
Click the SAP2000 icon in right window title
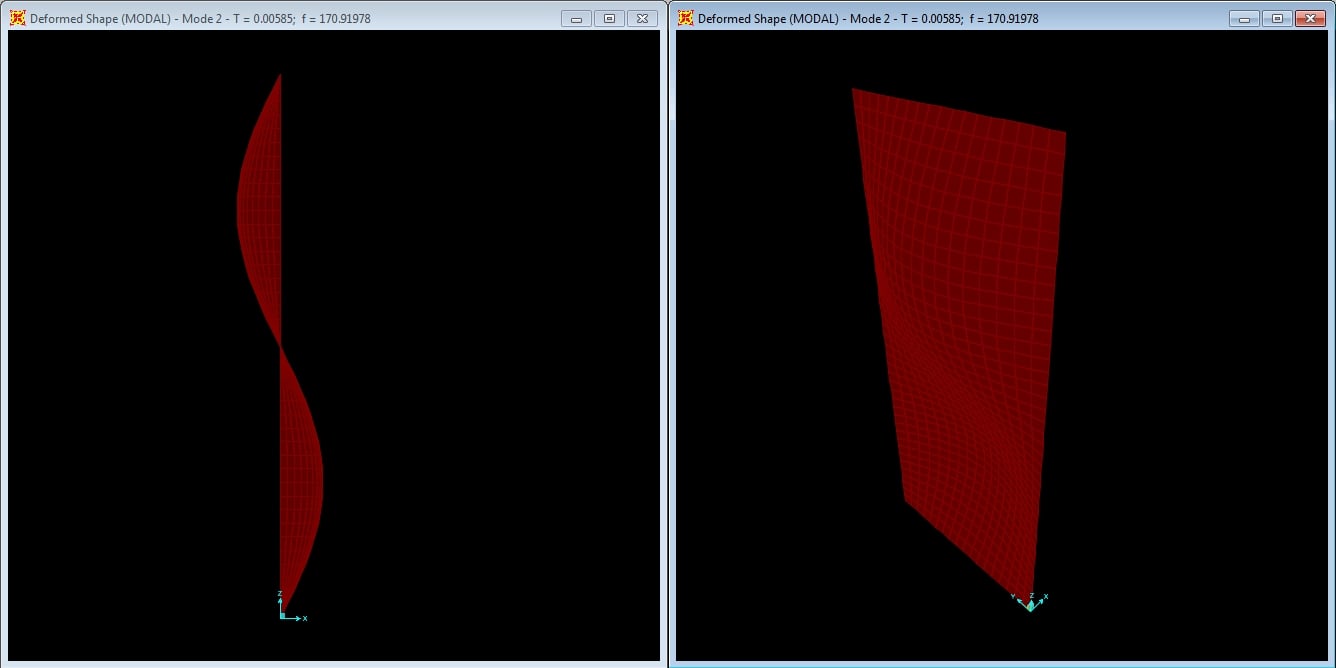point(685,18)
